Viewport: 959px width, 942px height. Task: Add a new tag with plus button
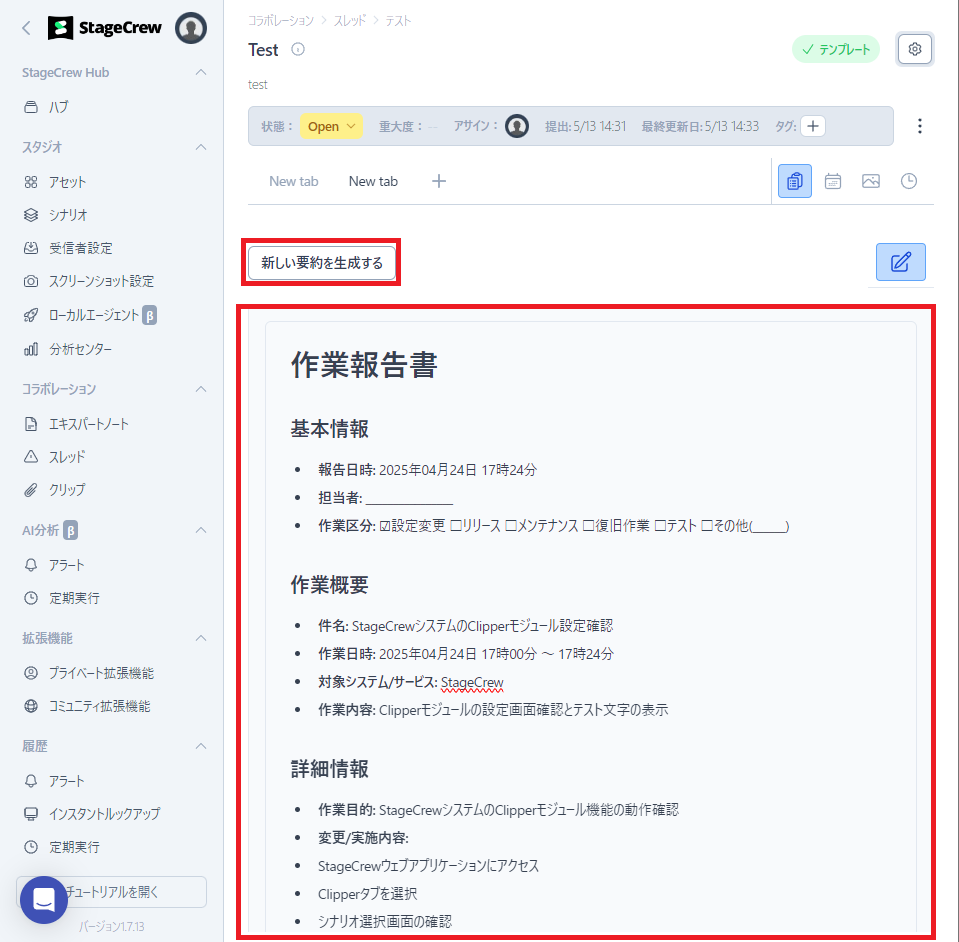tap(813, 126)
